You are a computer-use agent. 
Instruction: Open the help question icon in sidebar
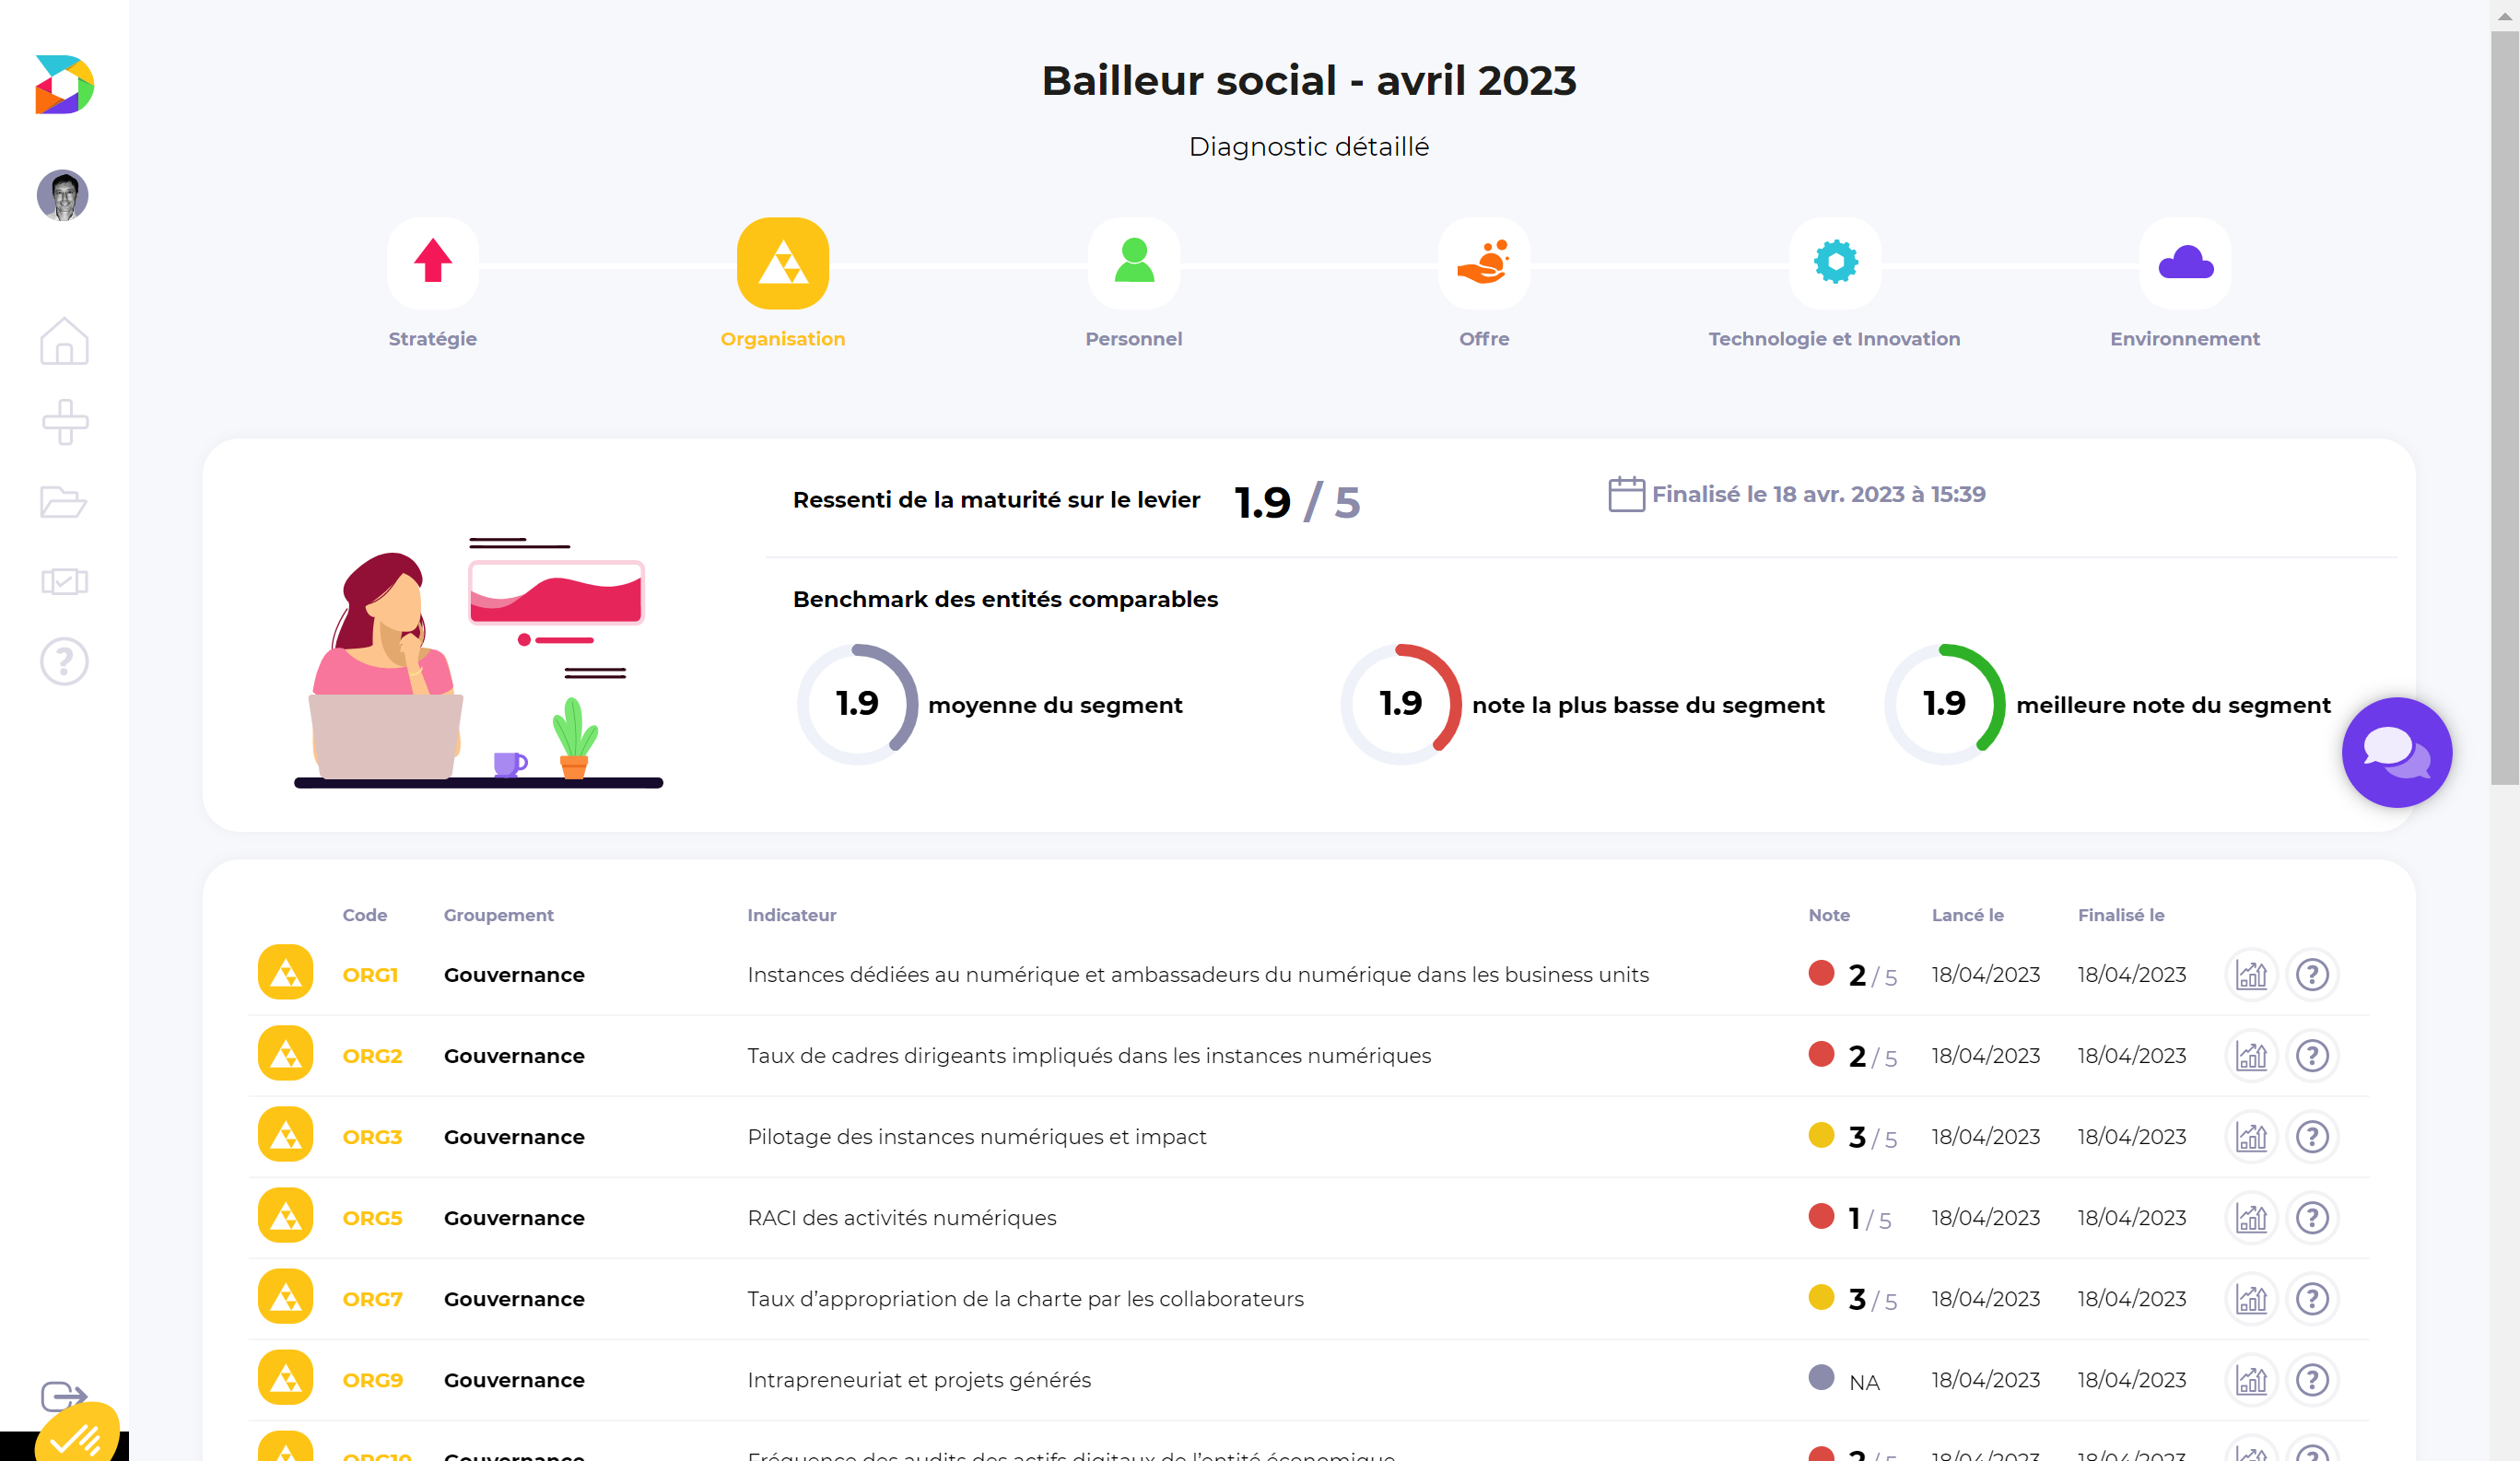64,661
